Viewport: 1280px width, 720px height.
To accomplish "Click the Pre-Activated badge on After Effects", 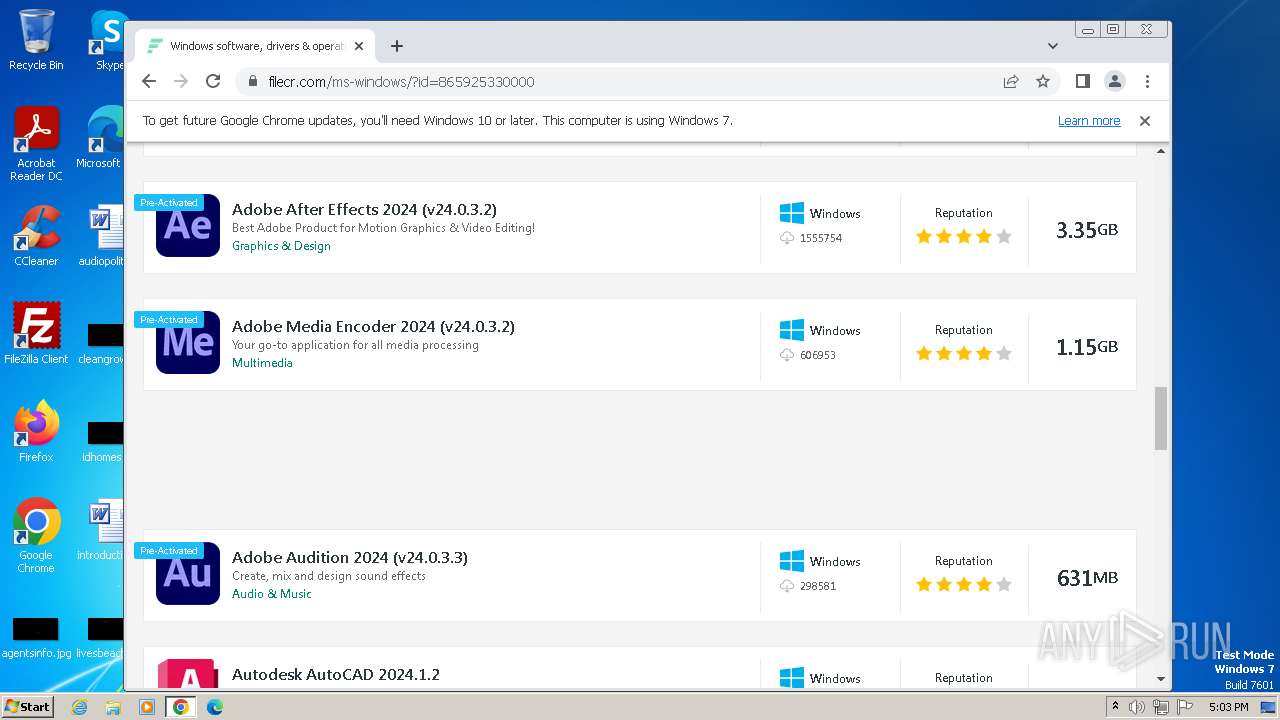I will [x=169, y=203].
